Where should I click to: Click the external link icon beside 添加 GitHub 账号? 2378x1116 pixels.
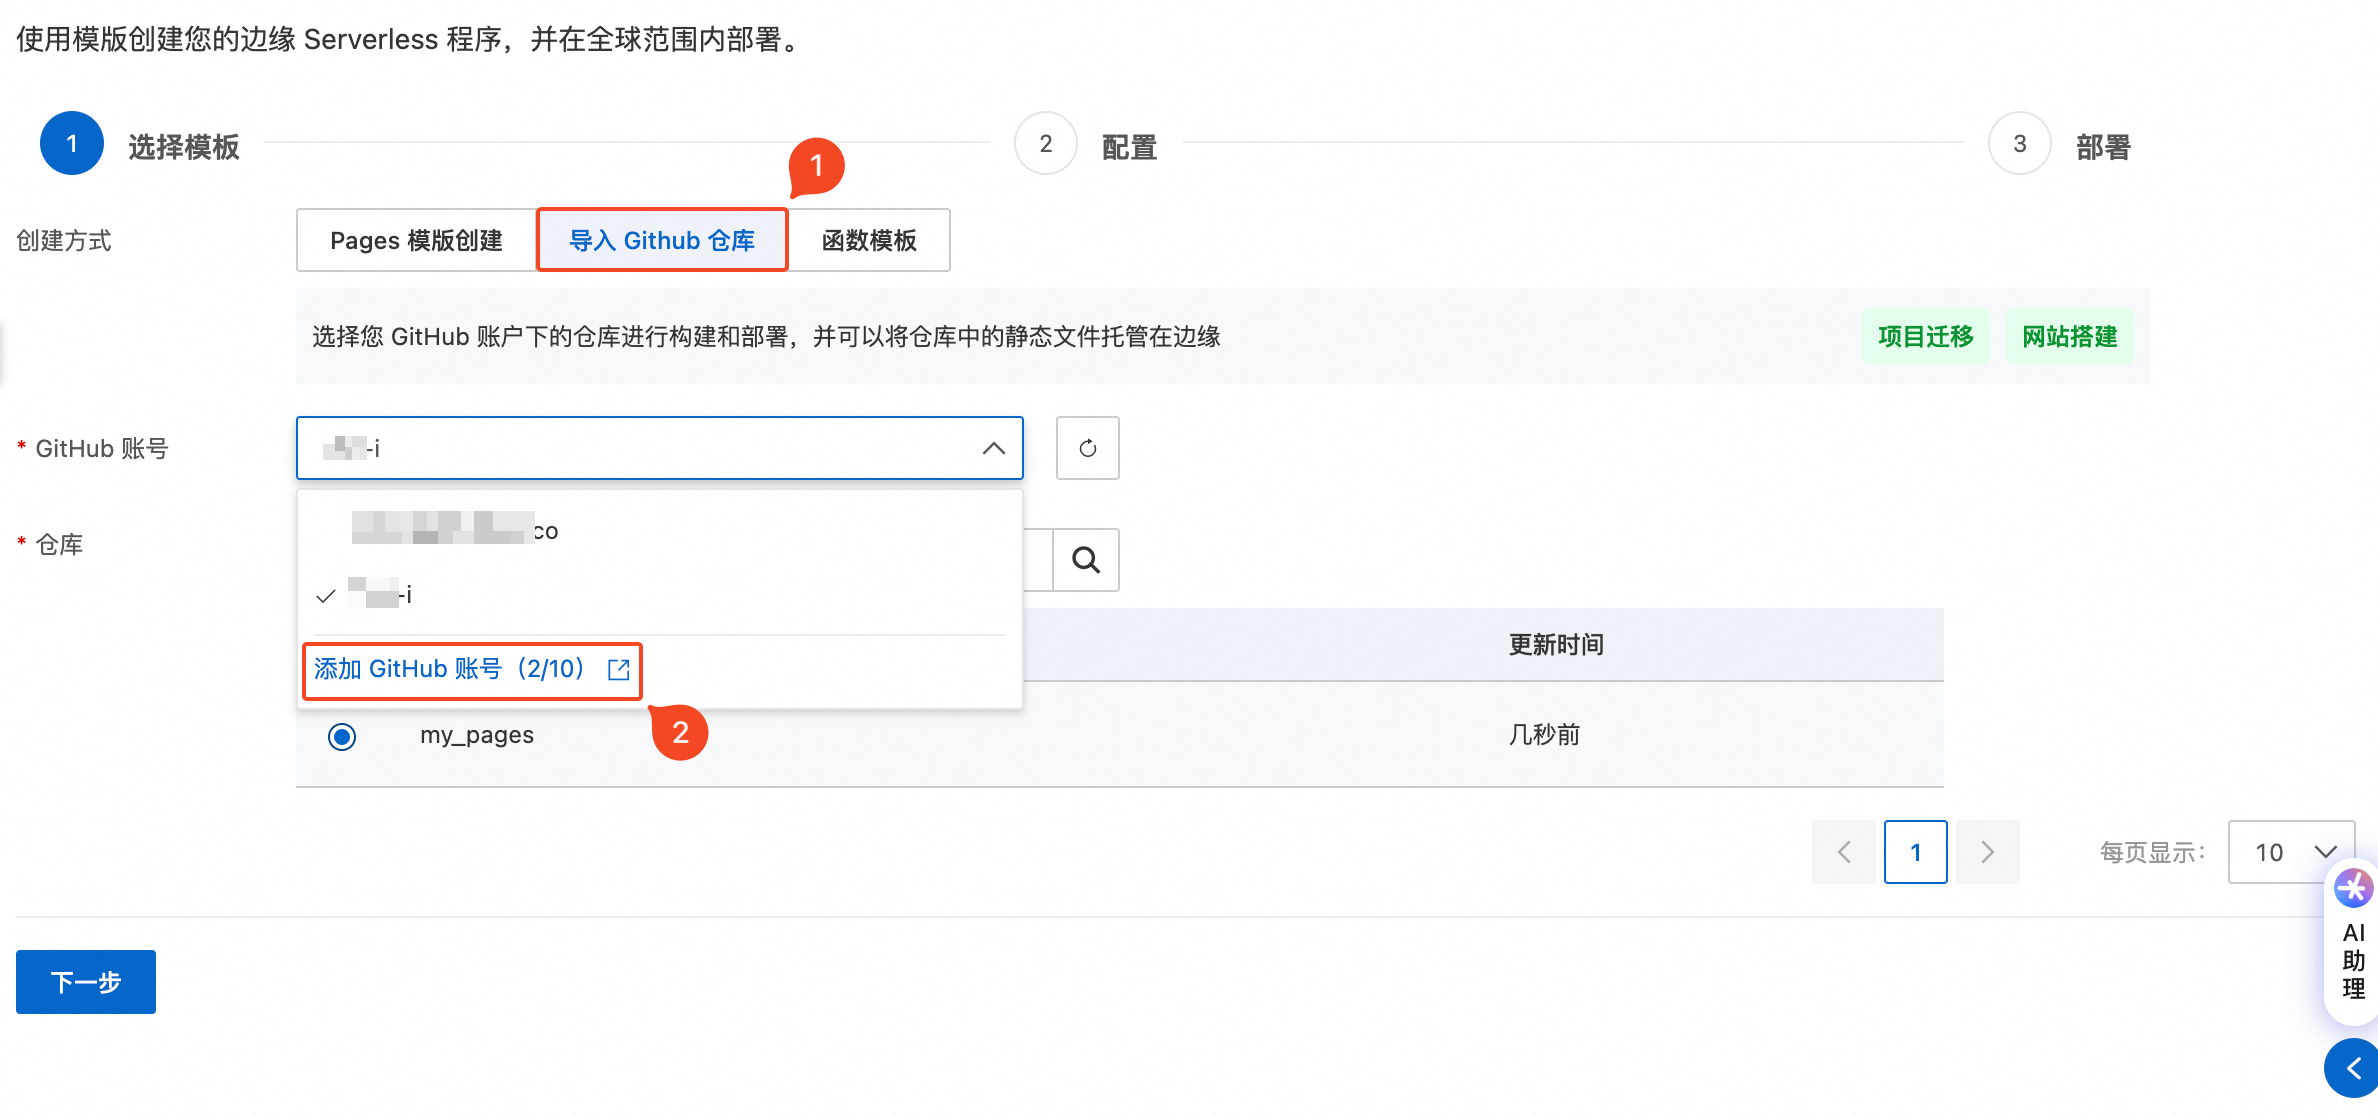pyautogui.click(x=619, y=670)
